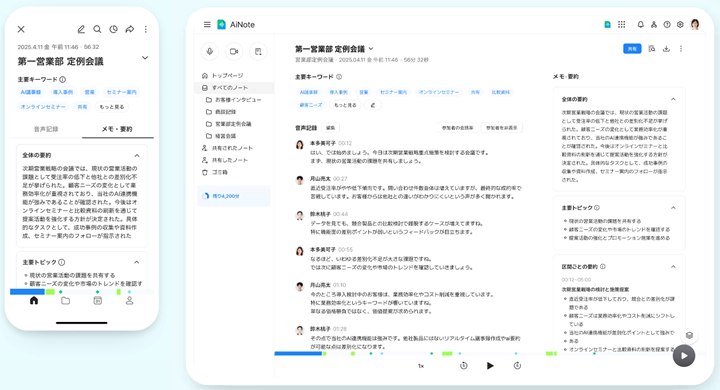Viewport: 720px width, 390px height.
Task: Click the document search icon beside share
Action: pyautogui.click(x=652, y=49)
